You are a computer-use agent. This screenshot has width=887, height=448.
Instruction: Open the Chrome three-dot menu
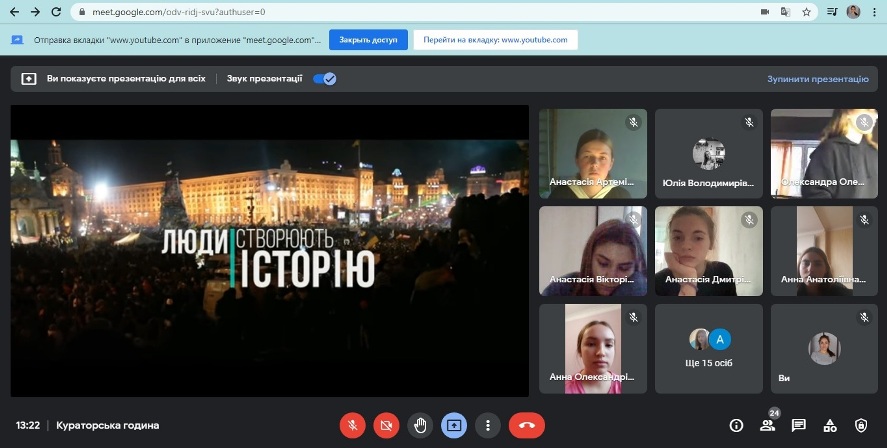coord(875,11)
